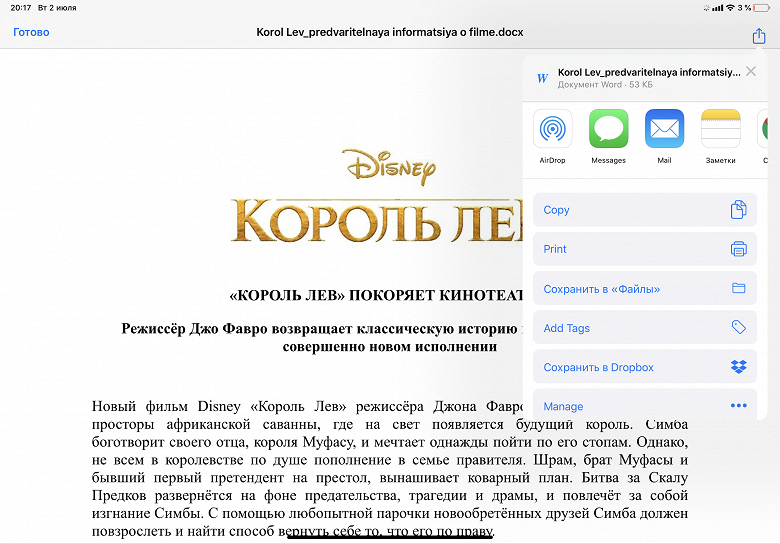Image resolution: width=780 pixels, height=544 pixels.
Task: Click the Документ Word · 53 КБ label
Action: click(x=605, y=85)
